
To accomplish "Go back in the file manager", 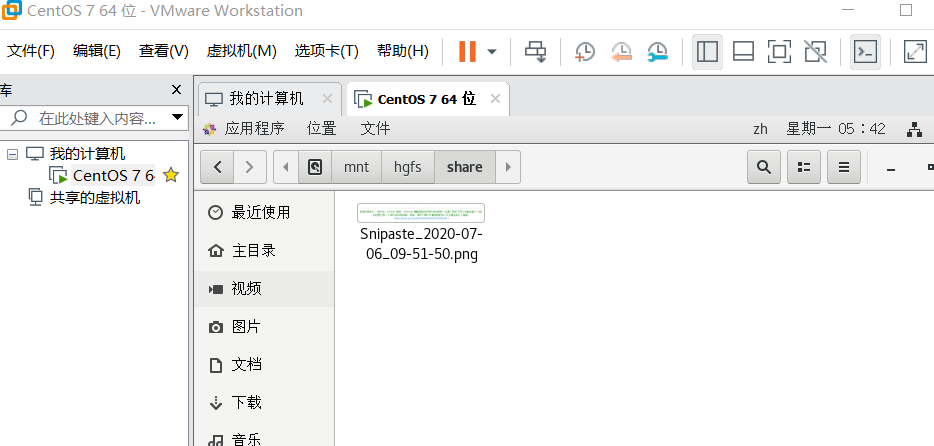I will coord(217,167).
